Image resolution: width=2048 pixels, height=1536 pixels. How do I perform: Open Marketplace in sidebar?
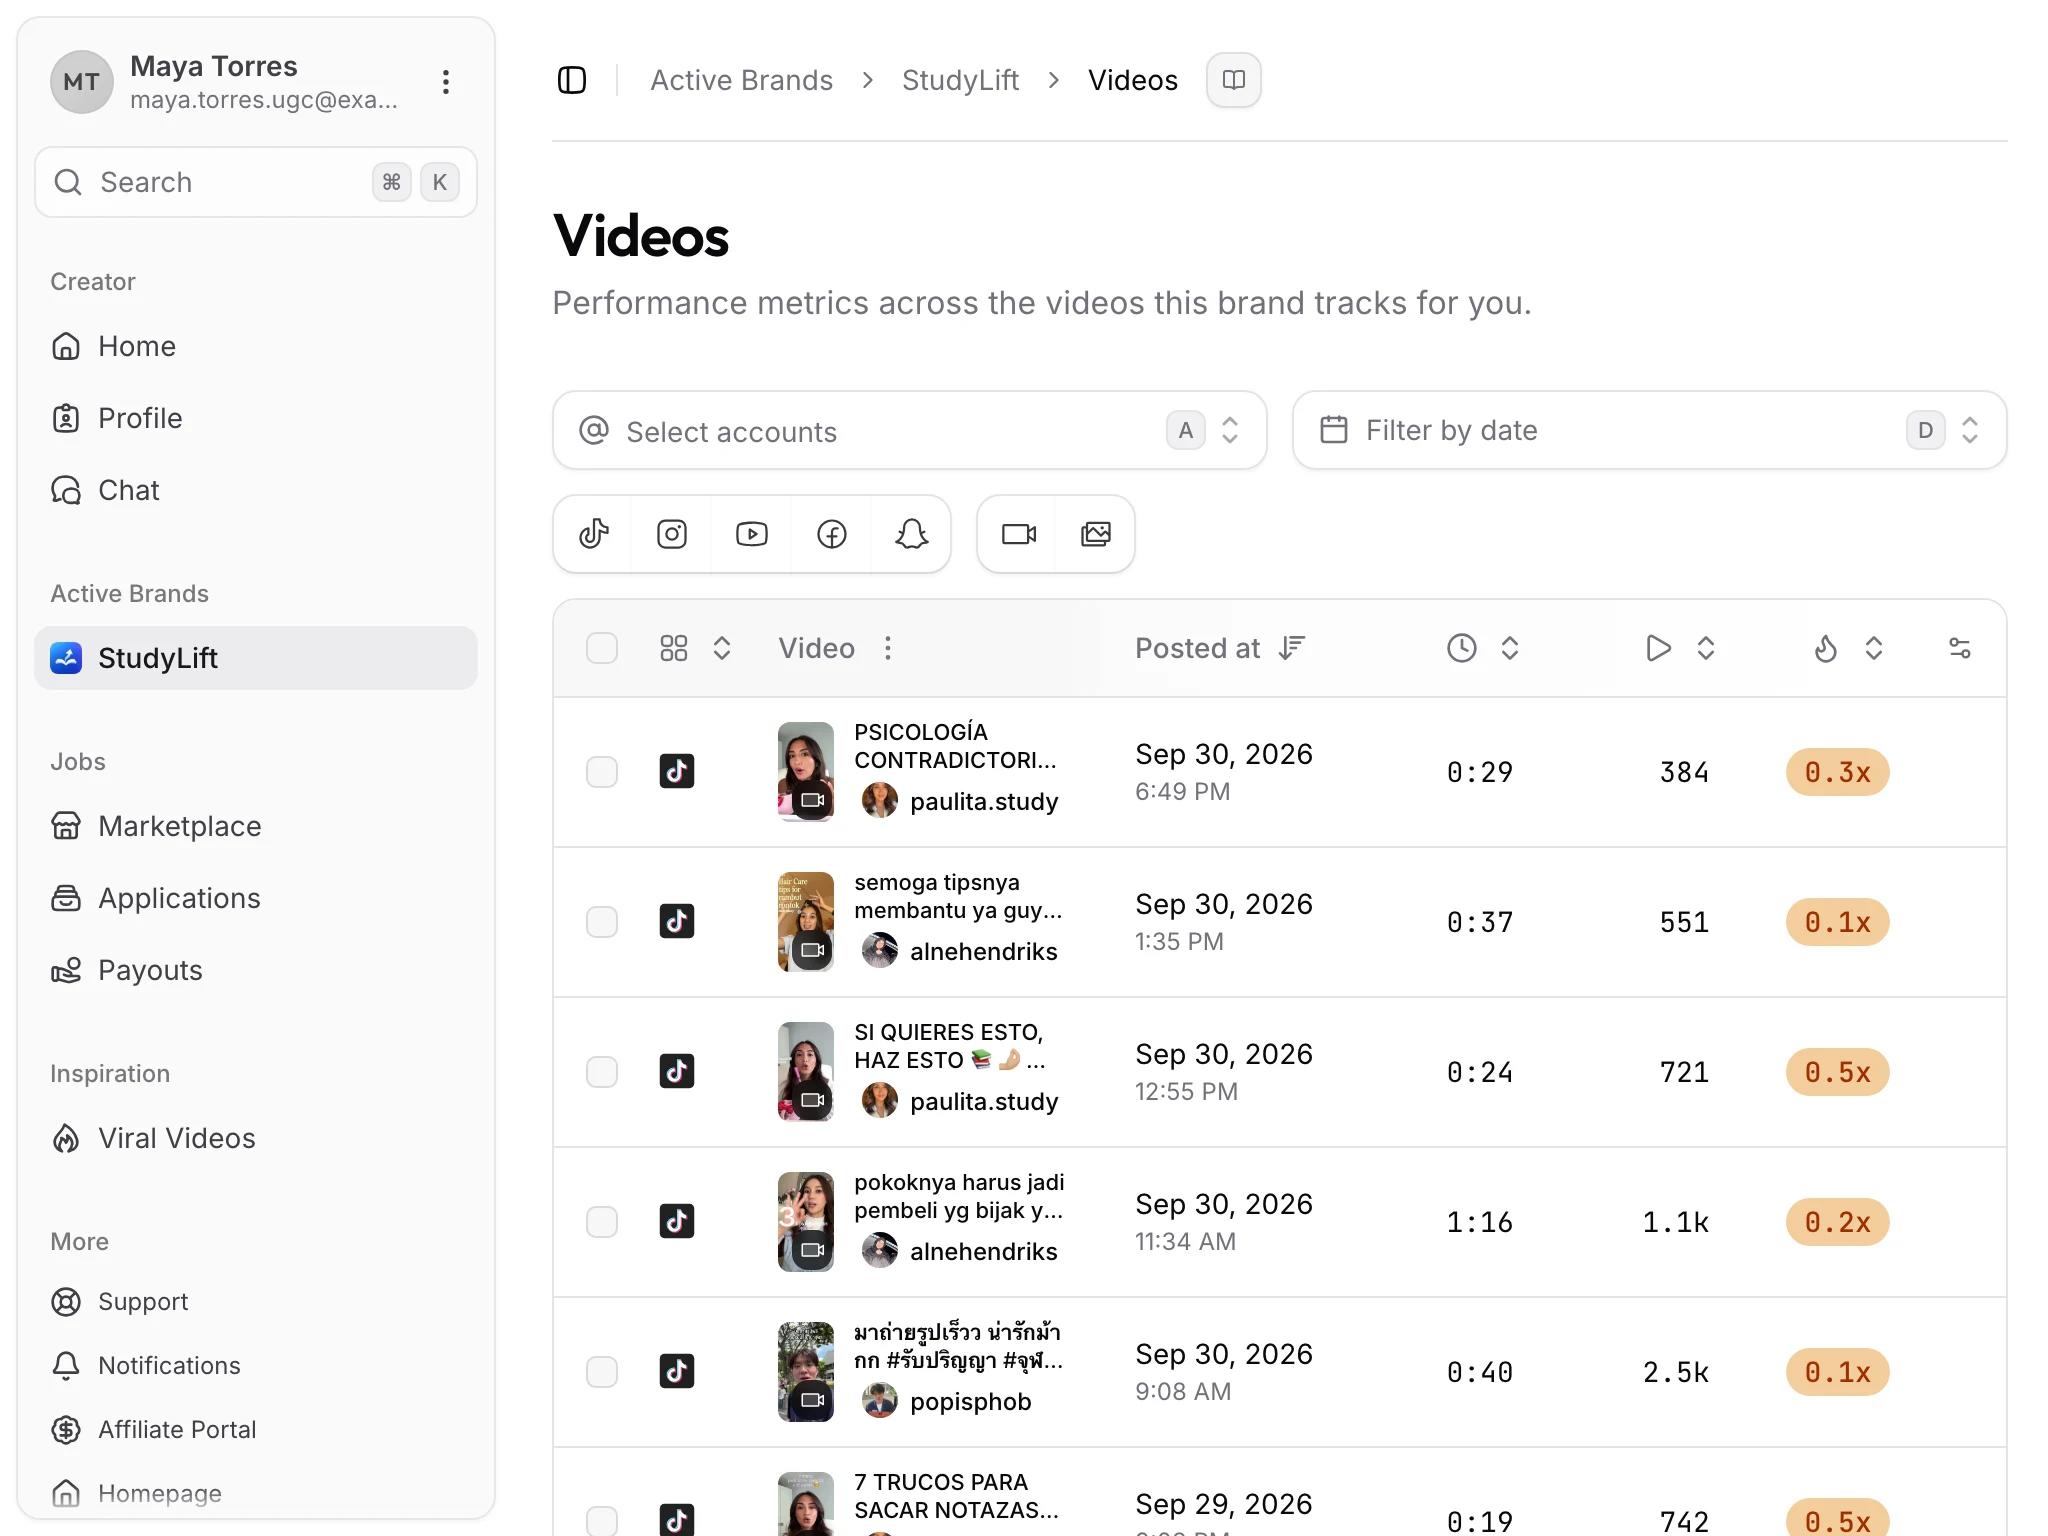(x=256, y=826)
